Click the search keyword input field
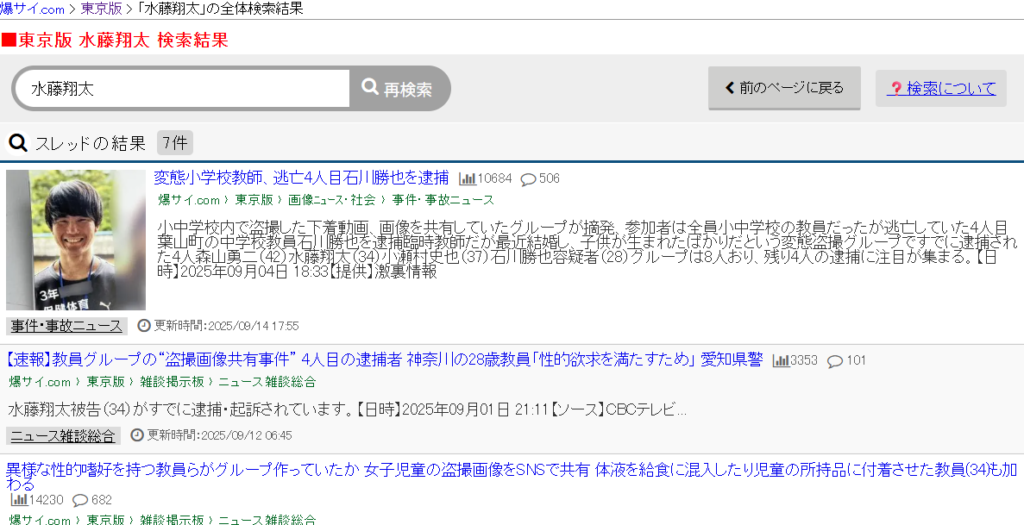Viewport: 1024px width, 525px height. point(185,89)
